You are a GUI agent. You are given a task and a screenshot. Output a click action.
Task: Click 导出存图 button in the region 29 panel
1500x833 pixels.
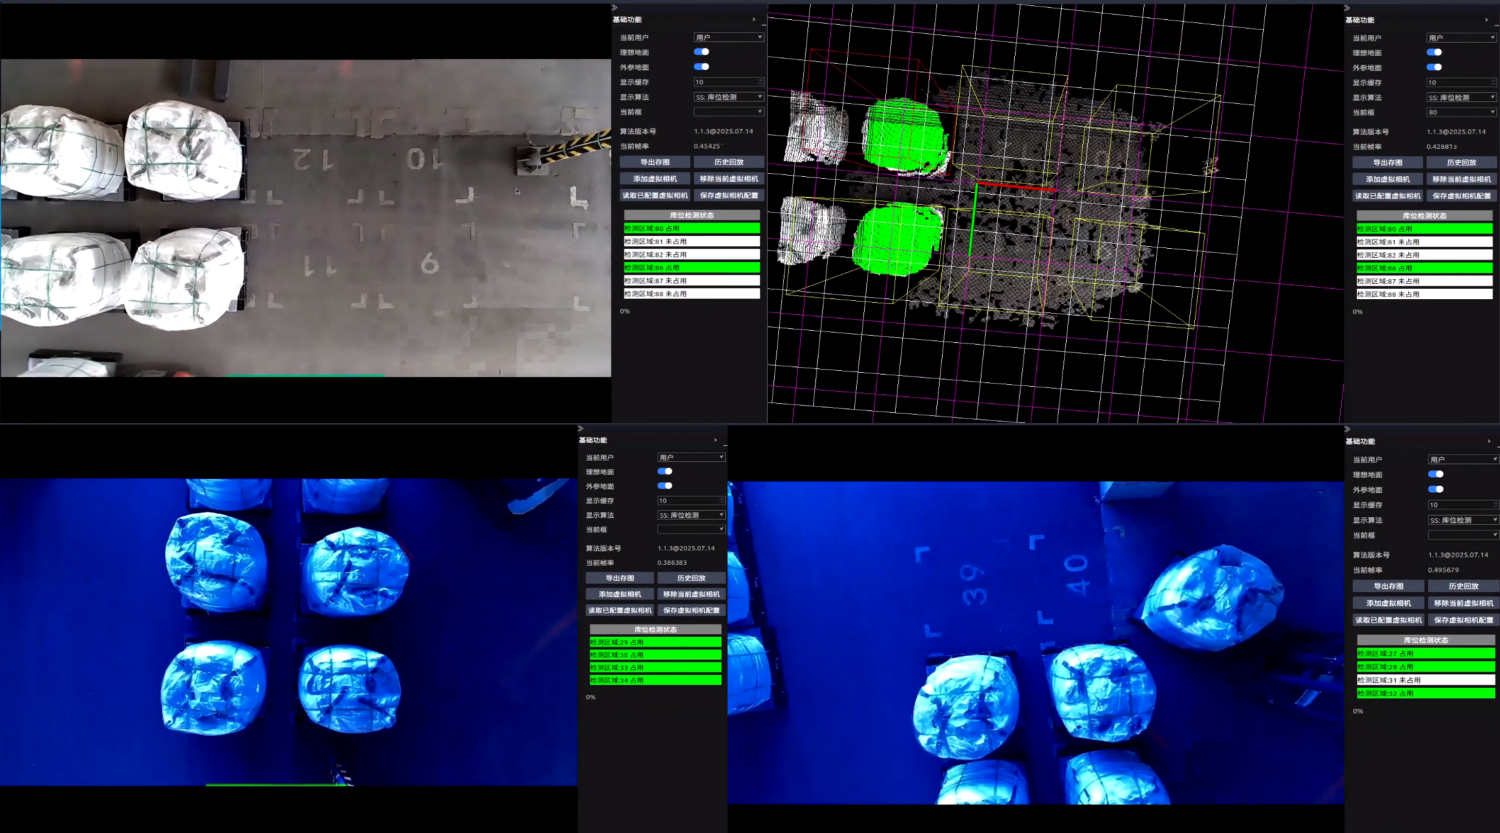click(x=620, y=578)
